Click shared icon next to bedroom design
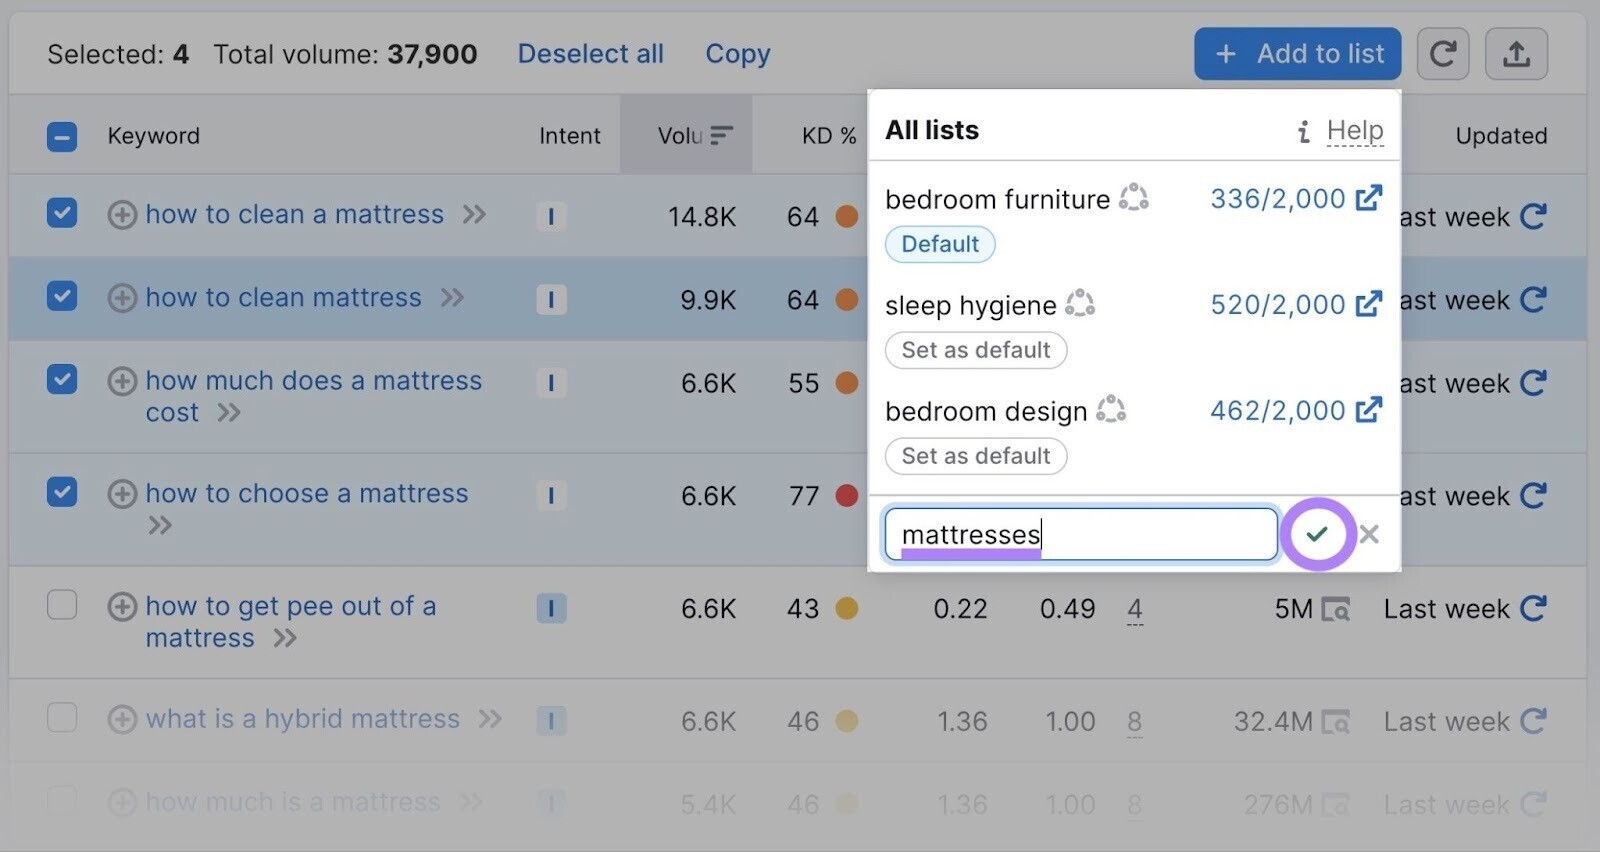The image size is (1600, 852). 1111,409
